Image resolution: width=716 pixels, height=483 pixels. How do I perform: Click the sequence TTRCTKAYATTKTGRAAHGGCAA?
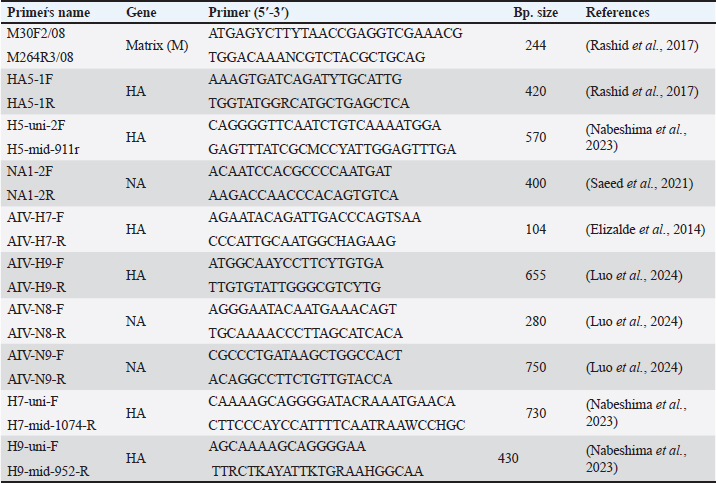318,471
